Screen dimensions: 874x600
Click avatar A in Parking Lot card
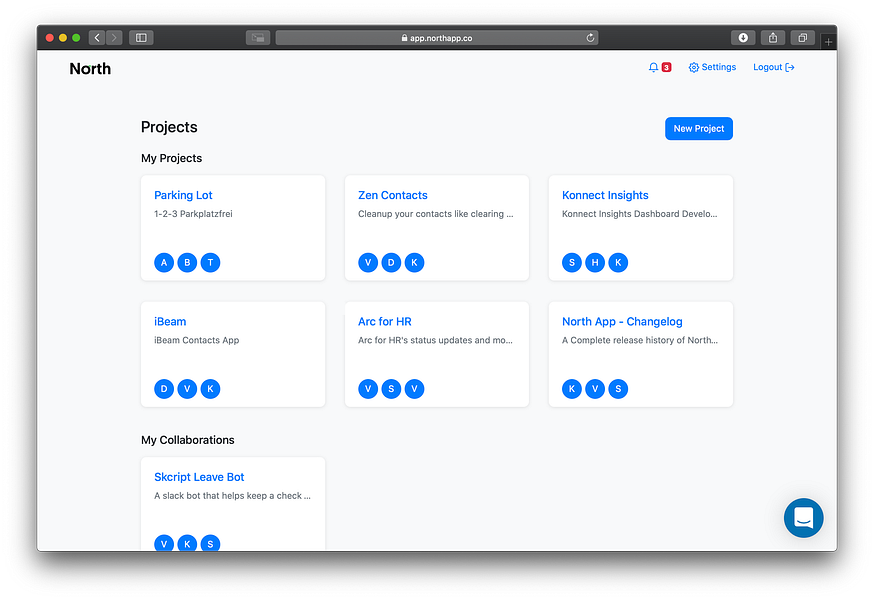pos(164,263)
